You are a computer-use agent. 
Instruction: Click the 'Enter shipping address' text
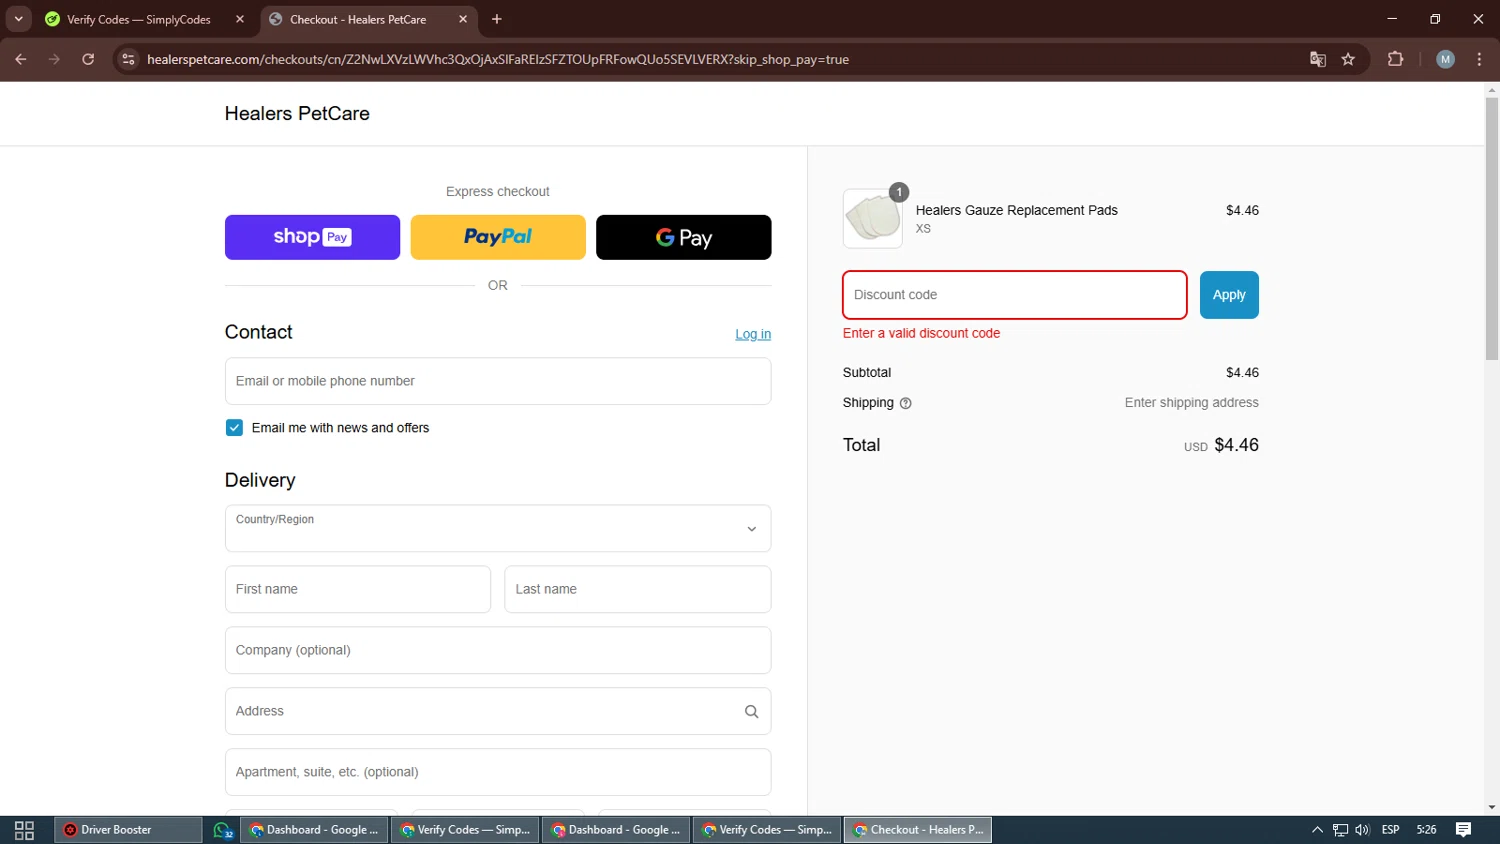(x=1192, y=403)
